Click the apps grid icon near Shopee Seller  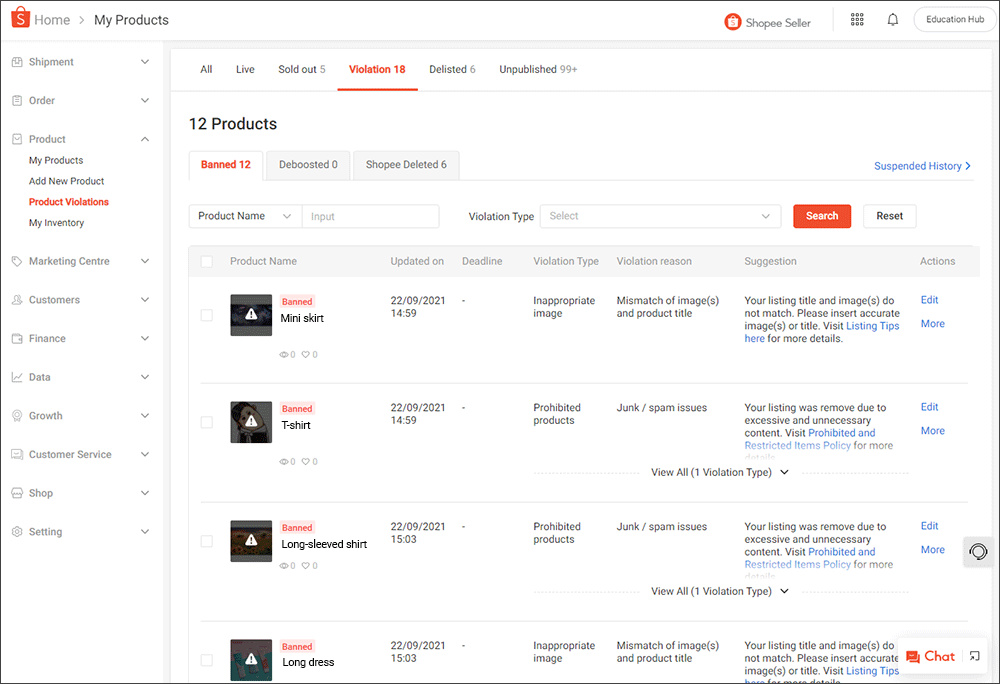point(857,19)
